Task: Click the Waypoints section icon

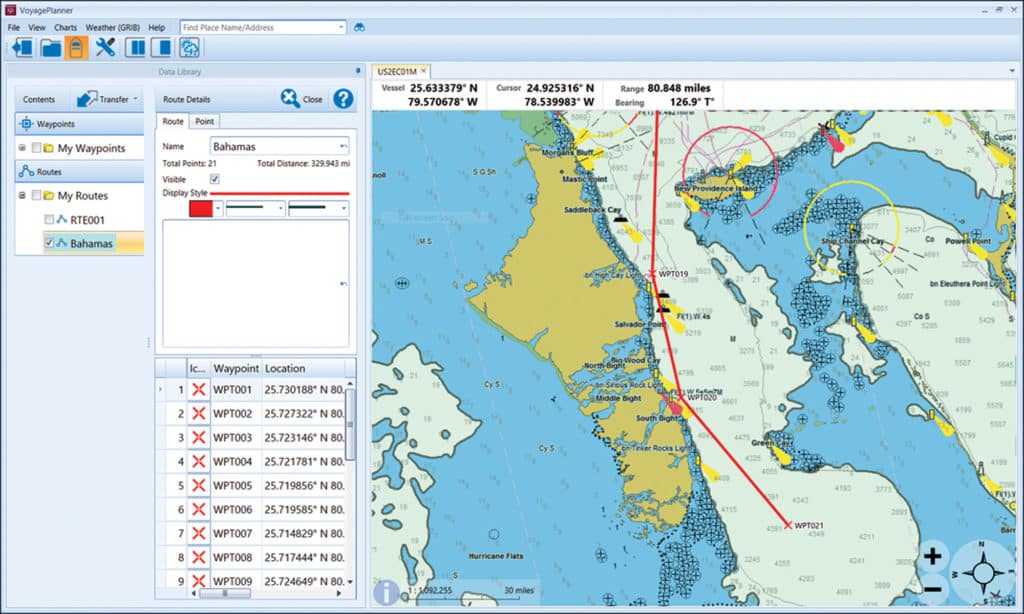Action: pyautogui.click(x=25, y=123)
